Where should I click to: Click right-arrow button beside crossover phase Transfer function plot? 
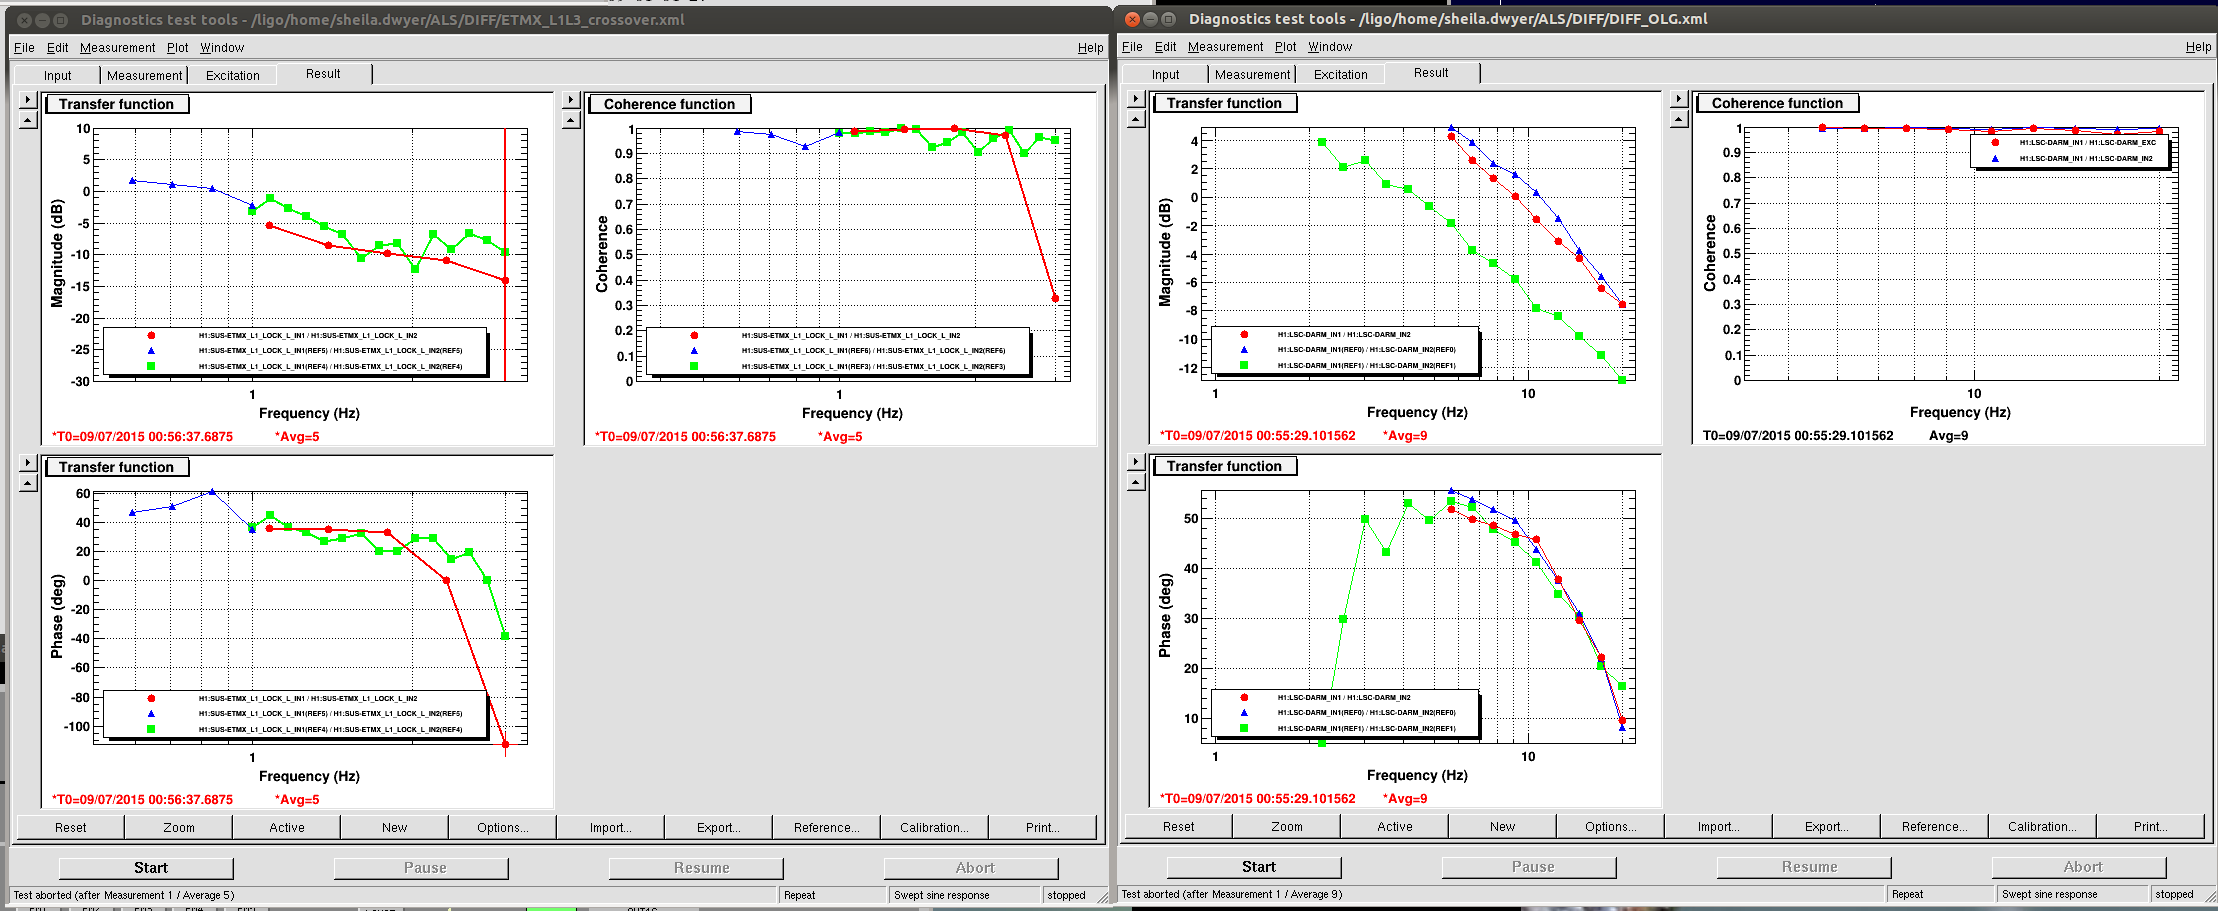pos(28,463)
